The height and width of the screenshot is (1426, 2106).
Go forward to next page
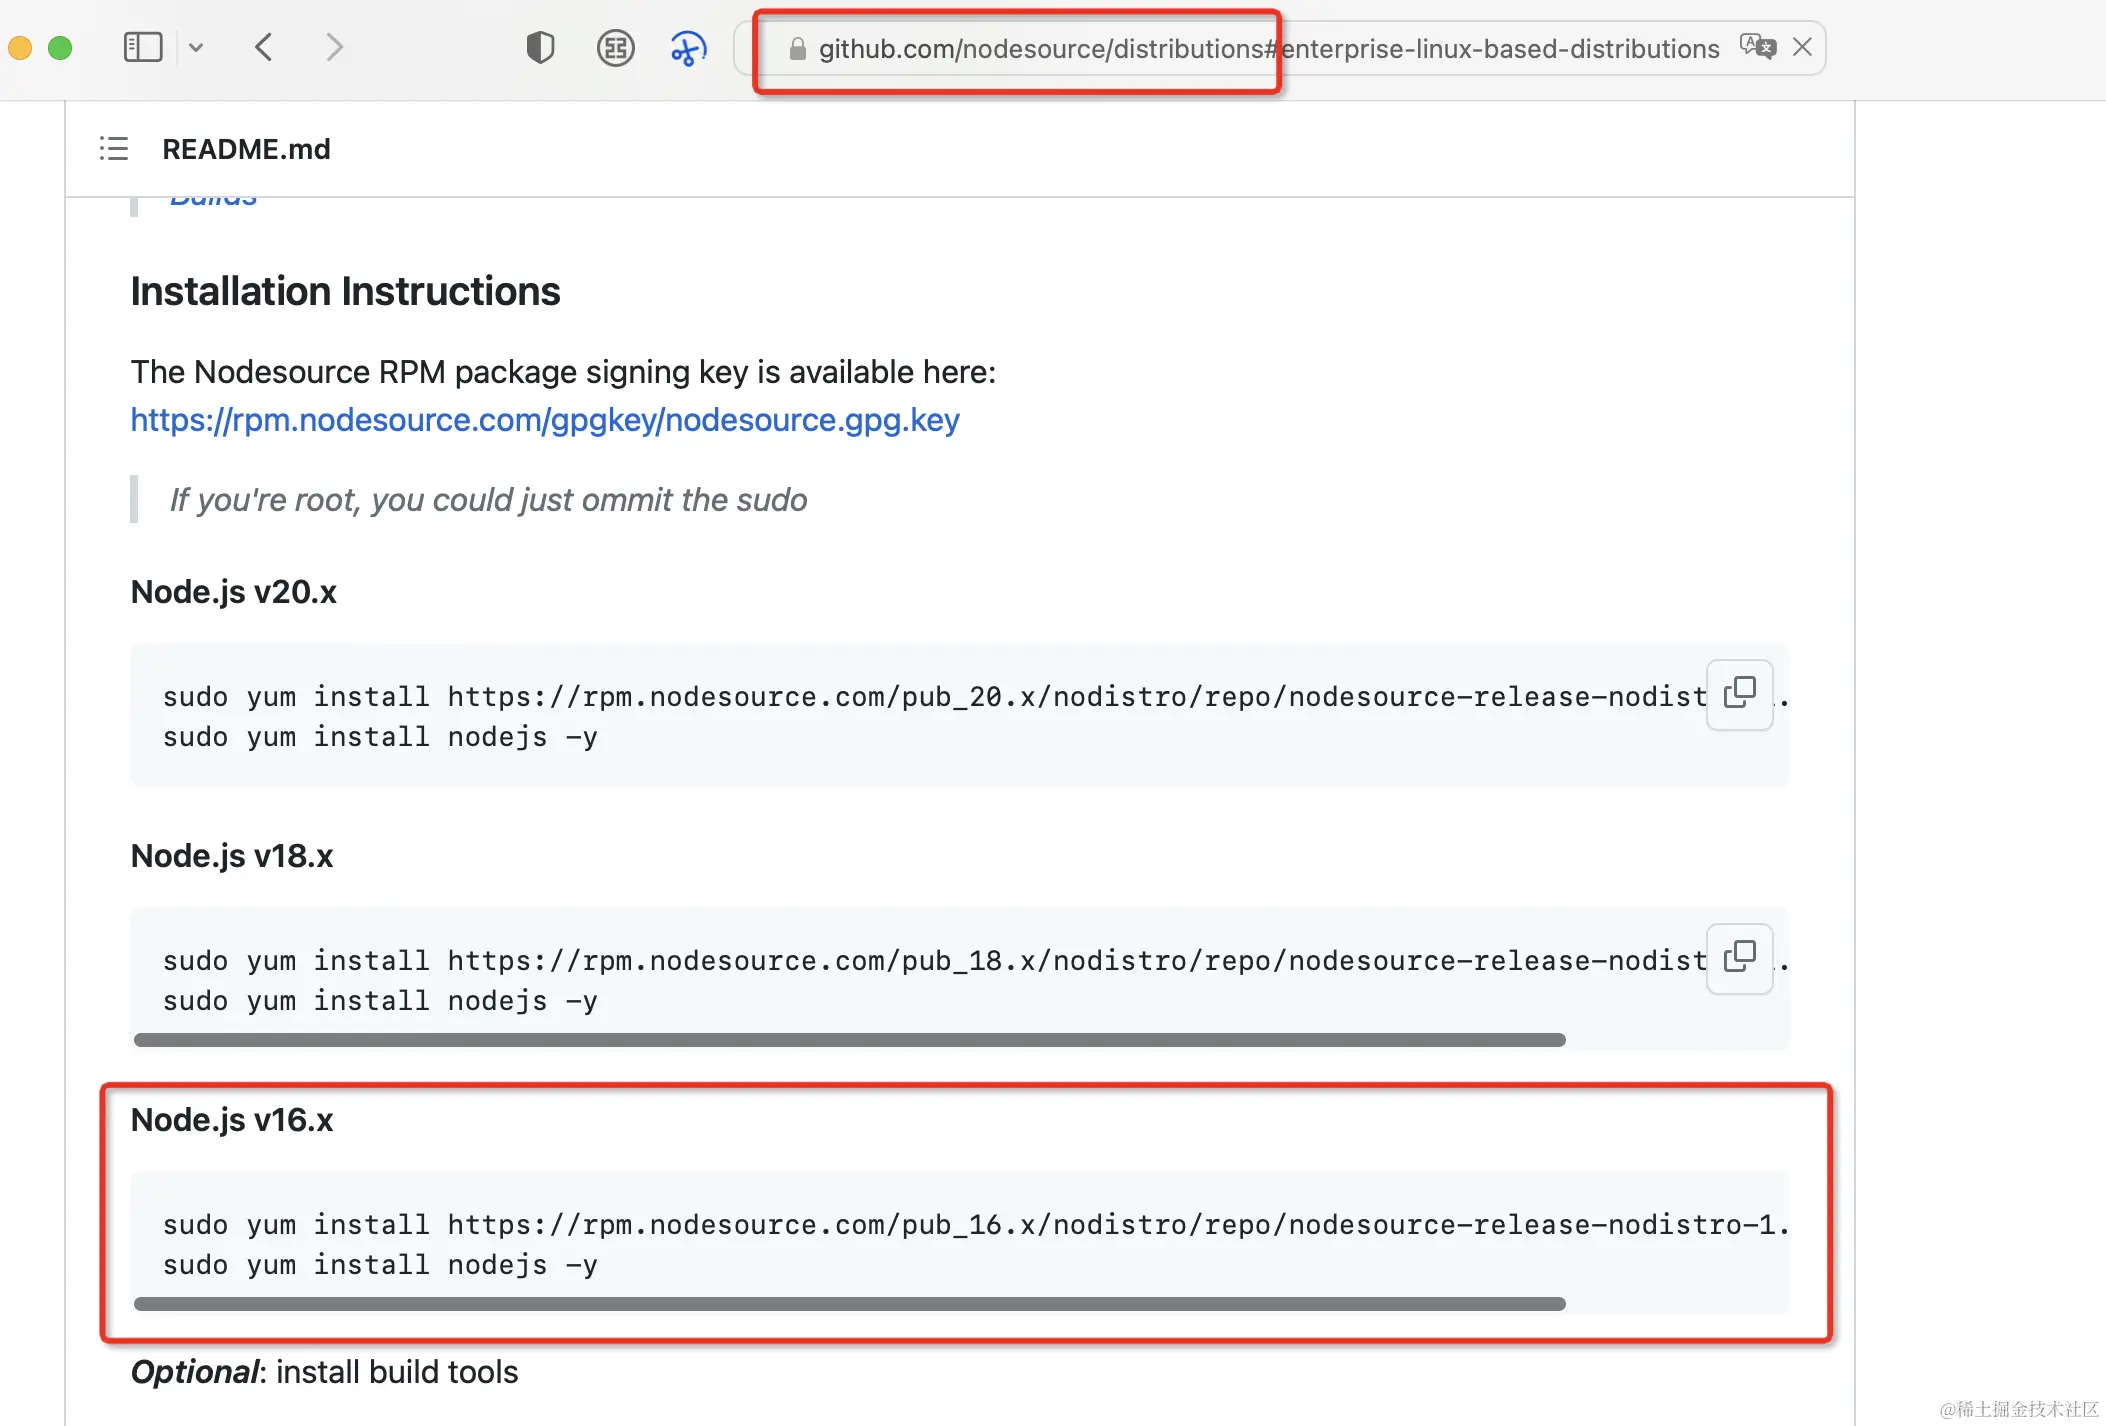[334, 47]
